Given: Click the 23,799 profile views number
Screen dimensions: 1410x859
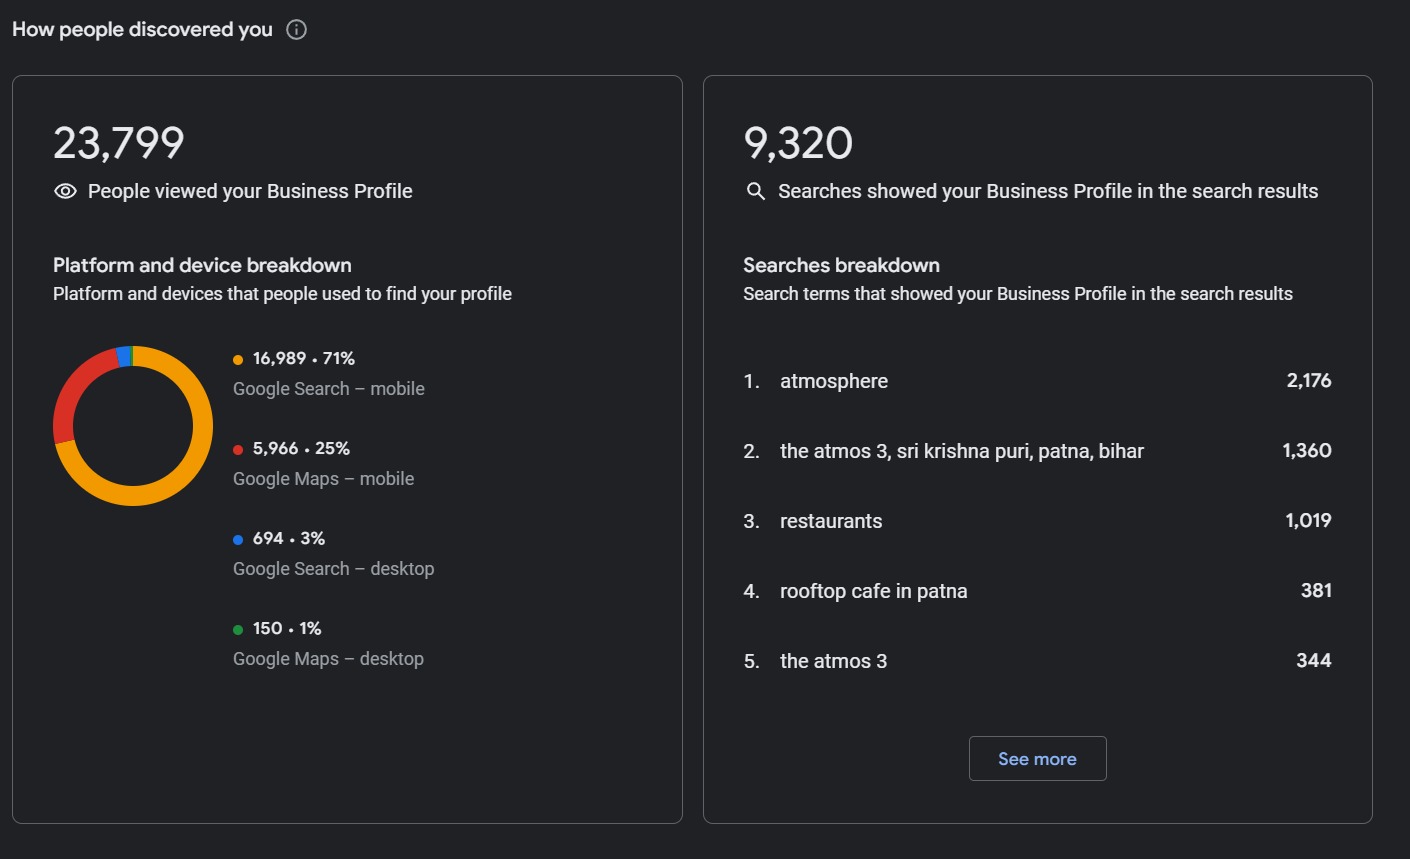Looking at the screenshot, I should tap(119, 143).
